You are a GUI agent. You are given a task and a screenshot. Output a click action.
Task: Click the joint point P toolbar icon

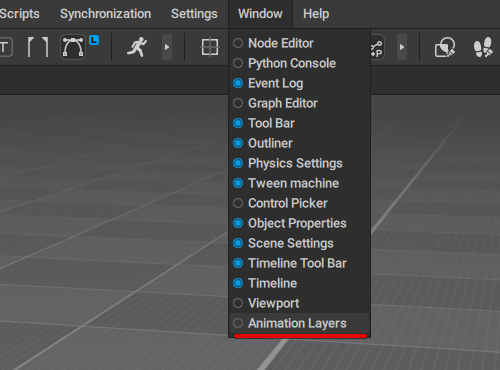pos(377,48)
